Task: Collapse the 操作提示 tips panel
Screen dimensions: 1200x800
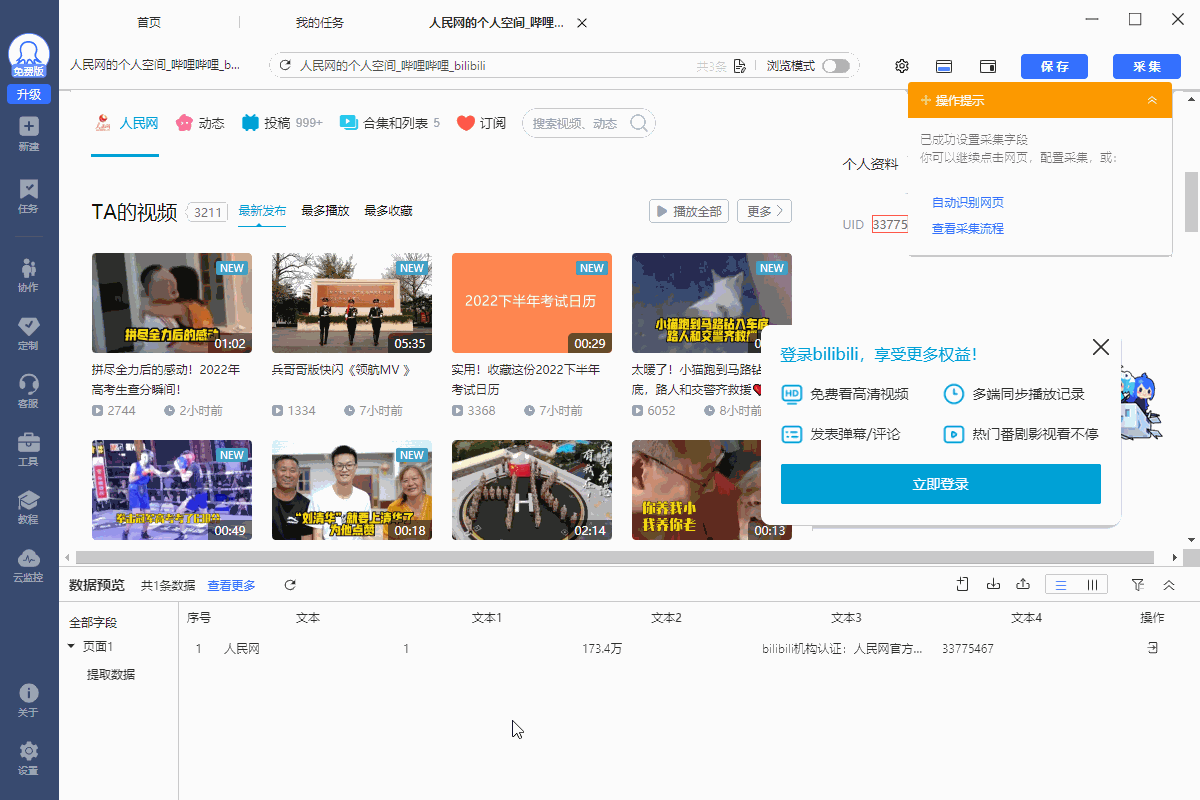Action: click(x=1152, y=100)
